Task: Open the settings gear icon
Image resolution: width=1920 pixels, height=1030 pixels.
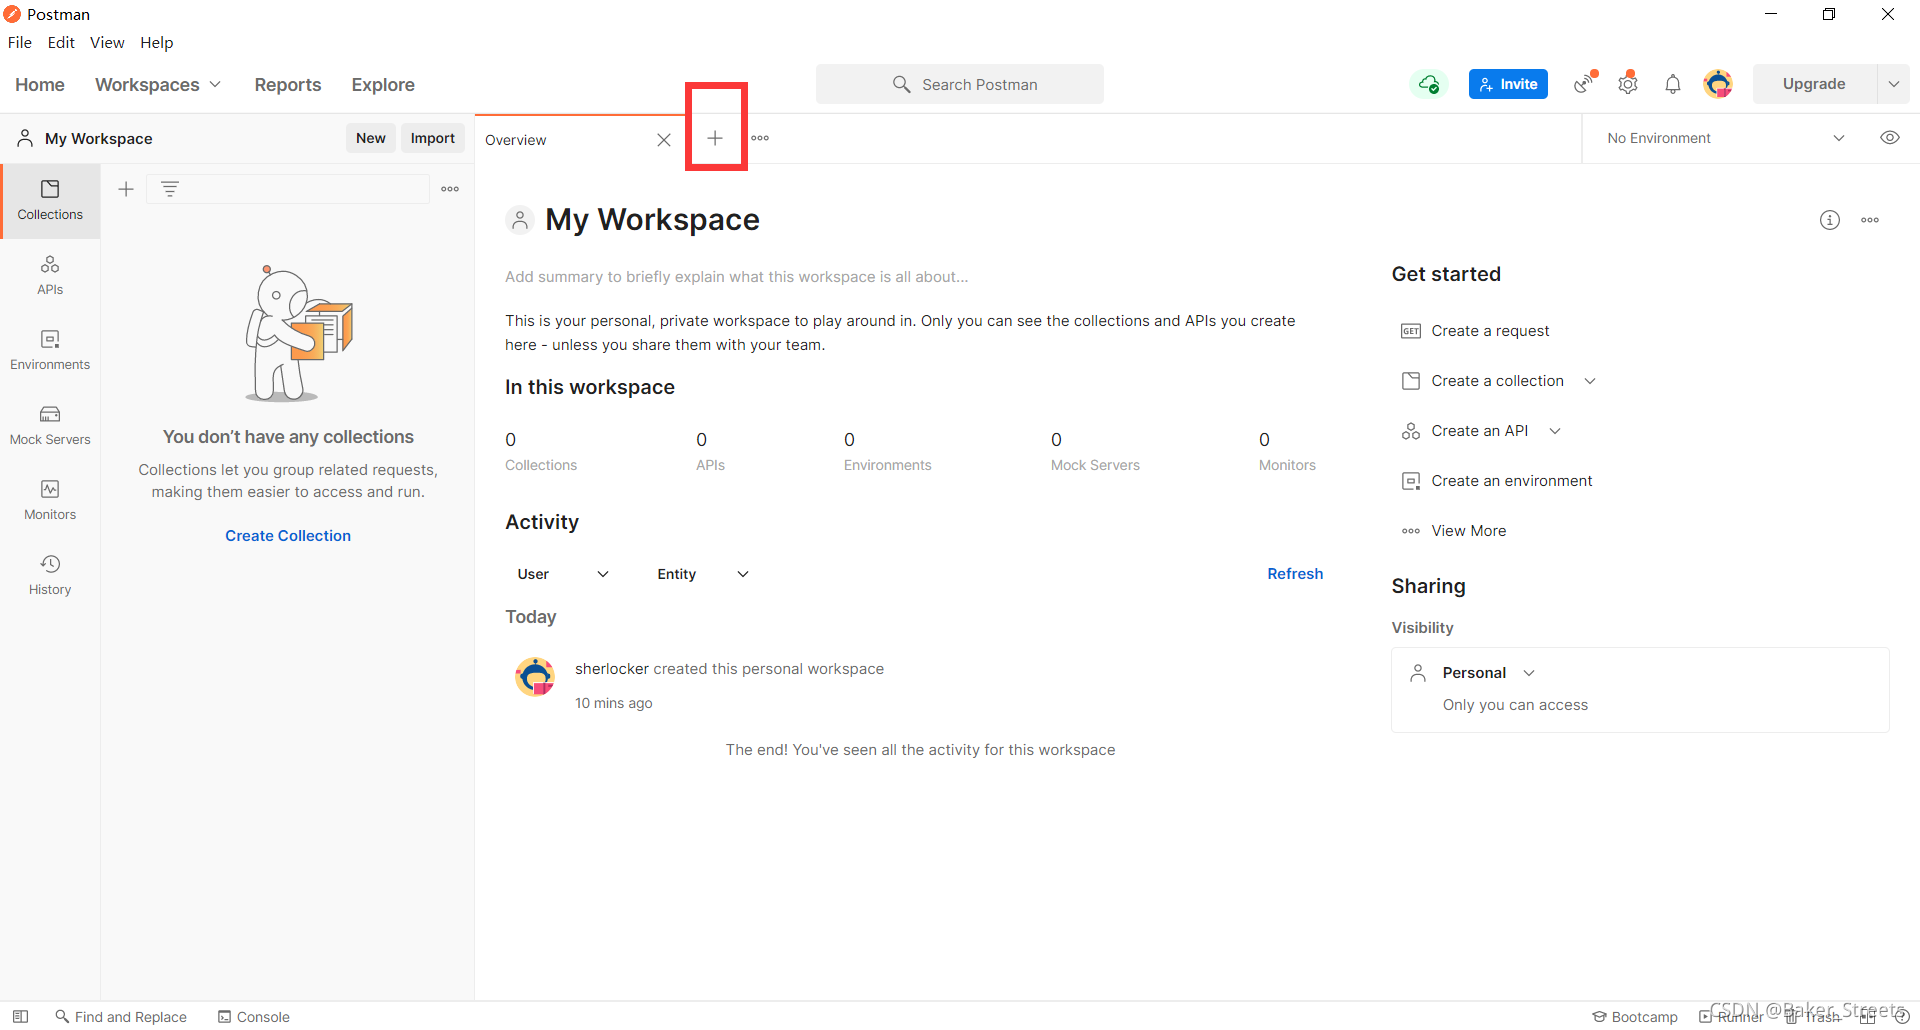Action: pos(1628,84)
